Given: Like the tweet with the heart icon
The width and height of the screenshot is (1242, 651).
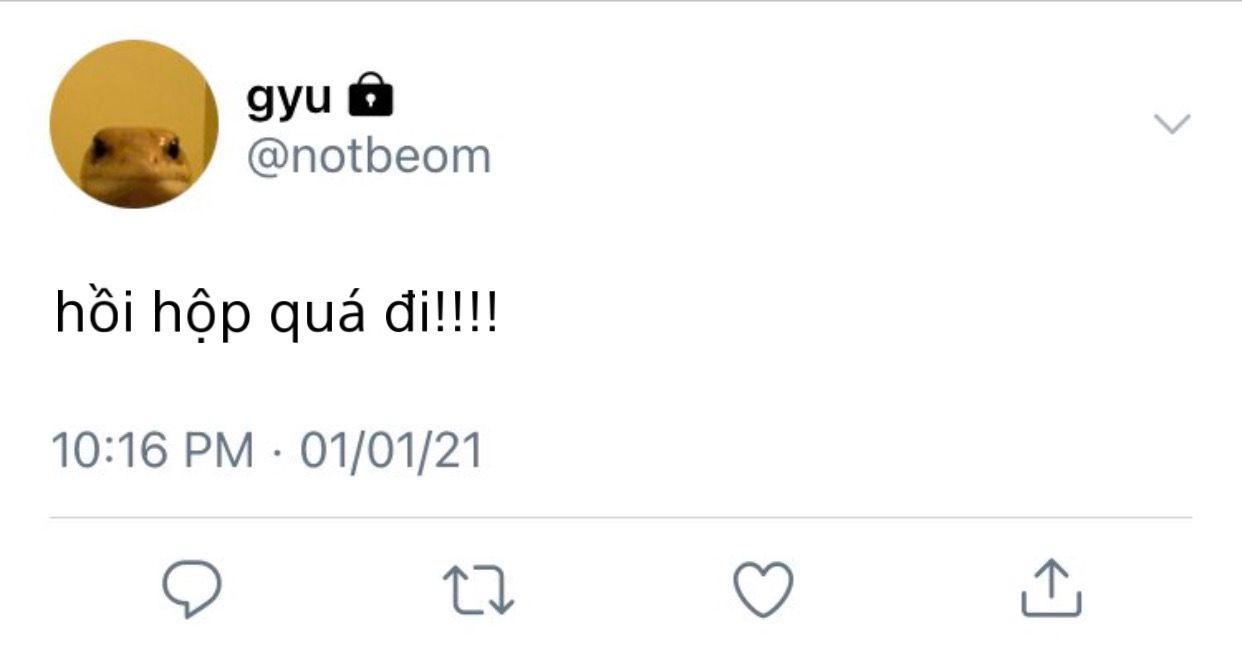Looking at the screenshot, I should pos(764,588).
